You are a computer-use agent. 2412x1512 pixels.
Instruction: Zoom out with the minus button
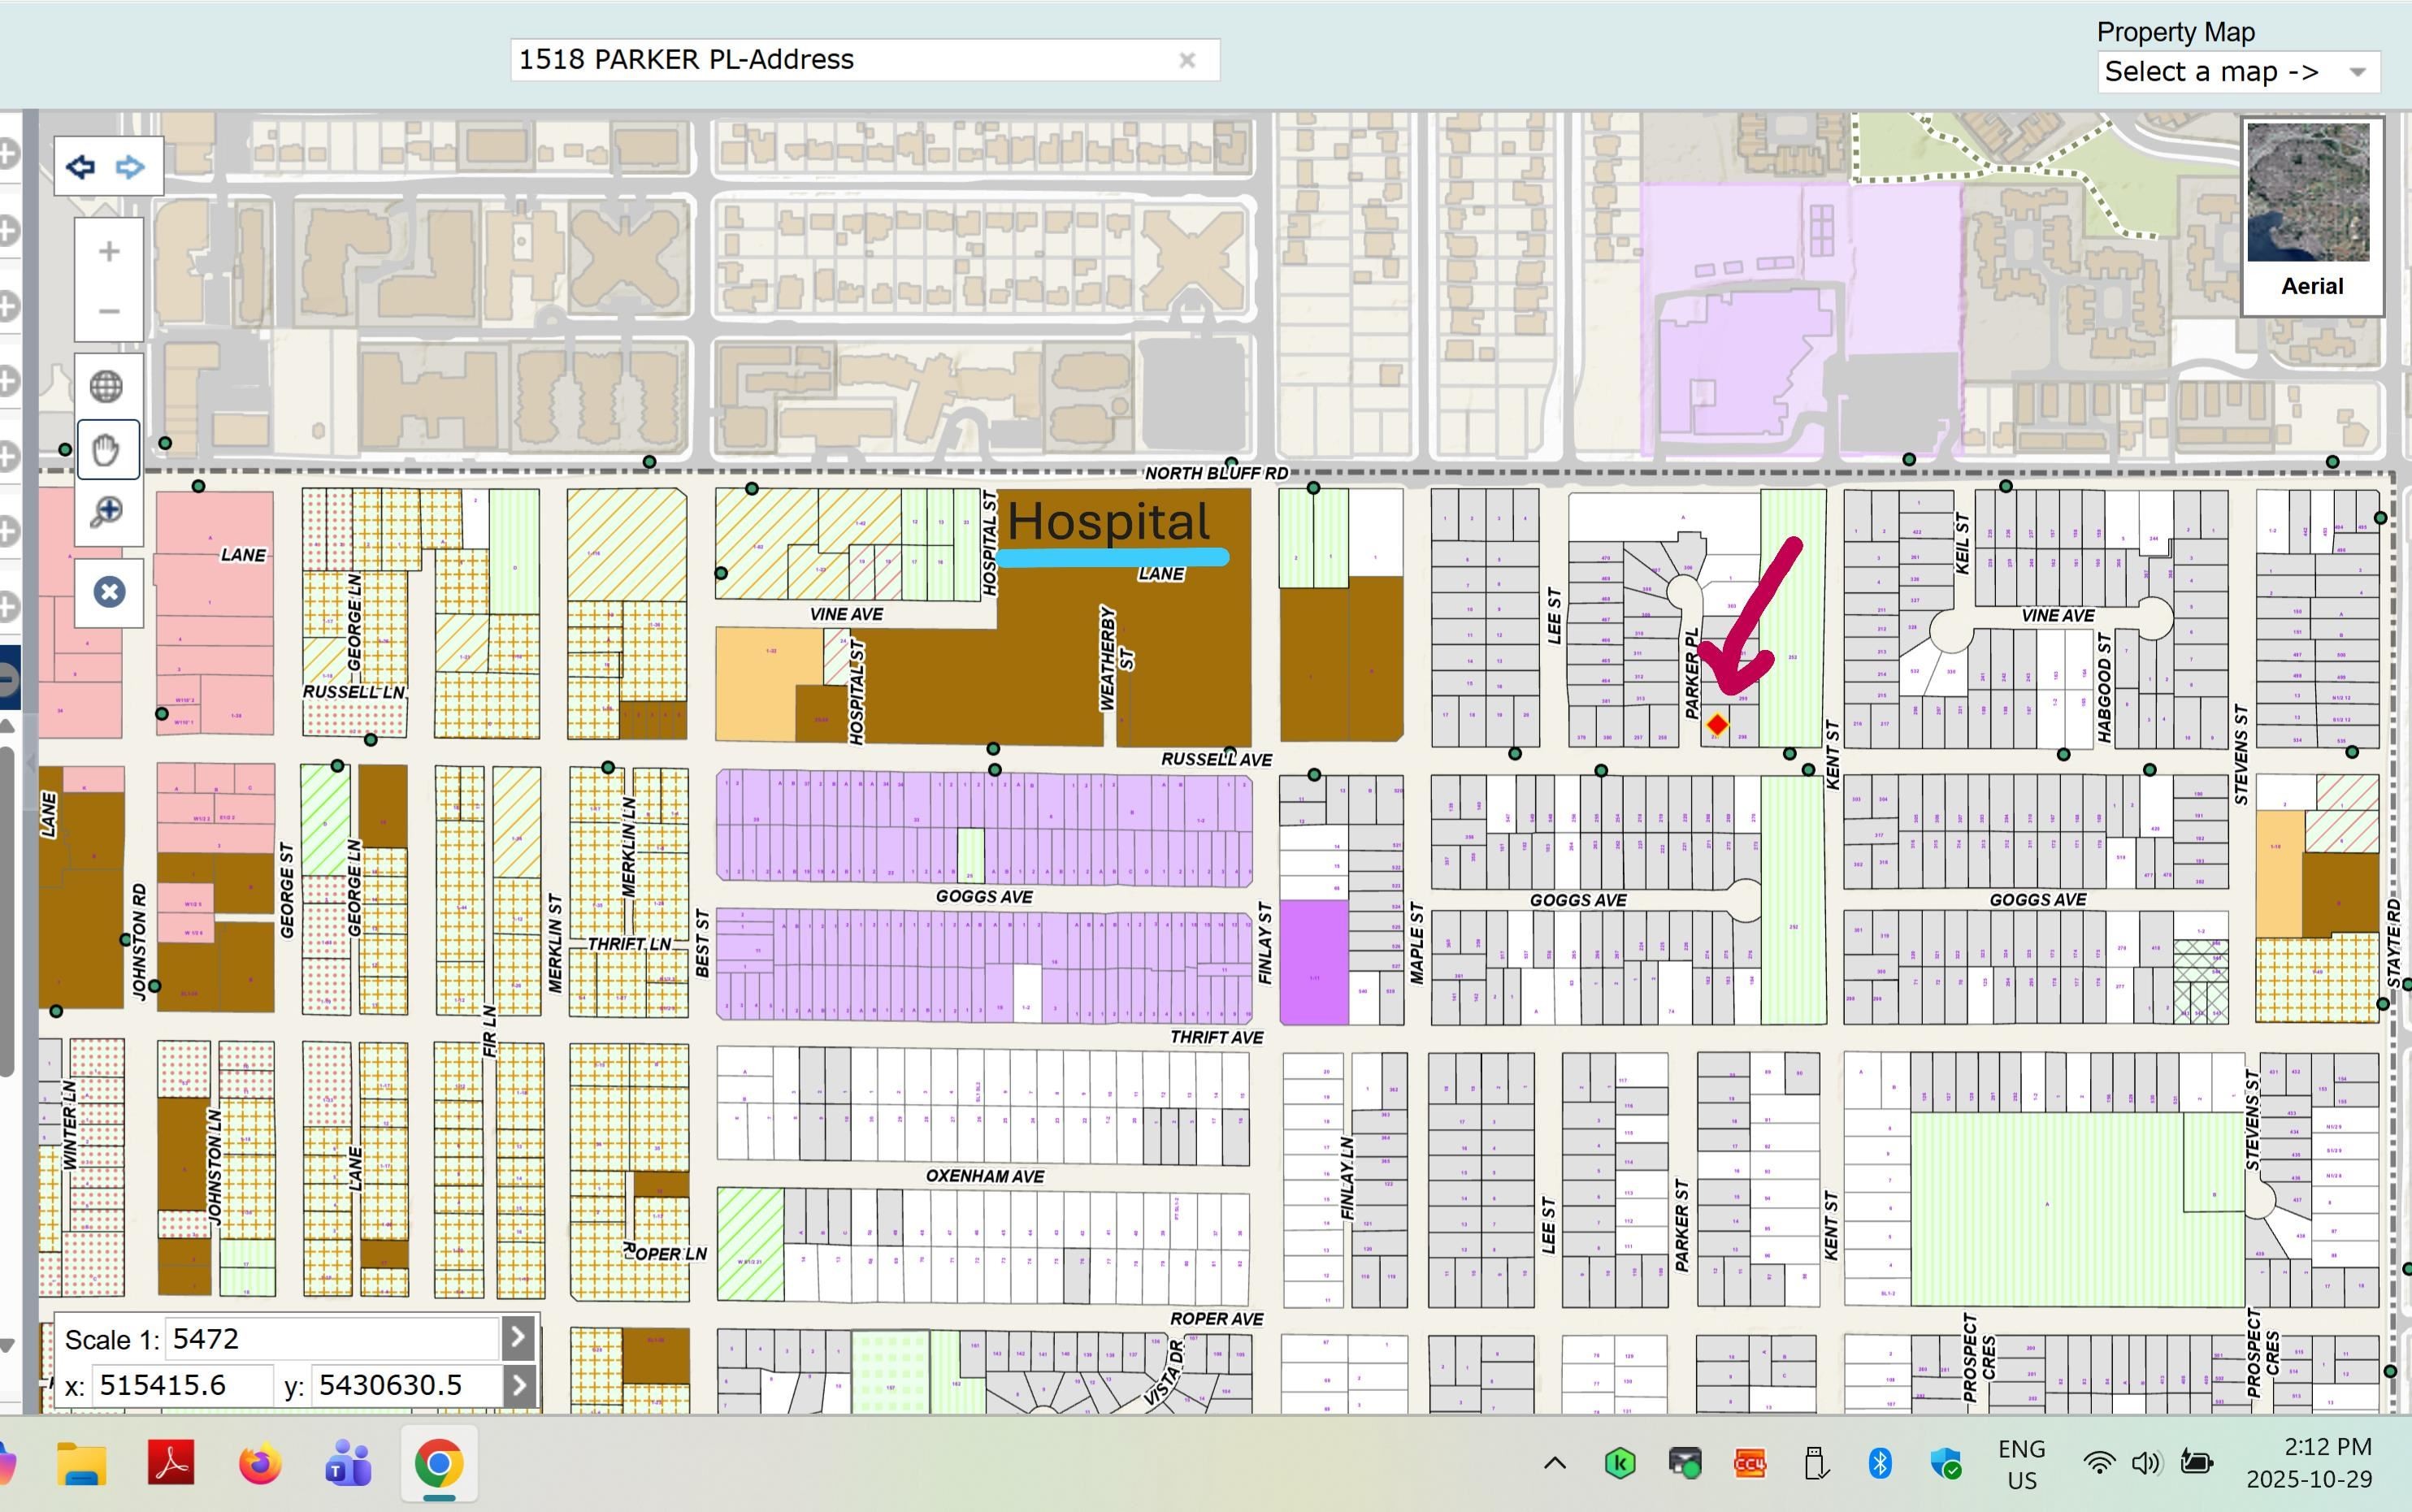coord(109,311)
